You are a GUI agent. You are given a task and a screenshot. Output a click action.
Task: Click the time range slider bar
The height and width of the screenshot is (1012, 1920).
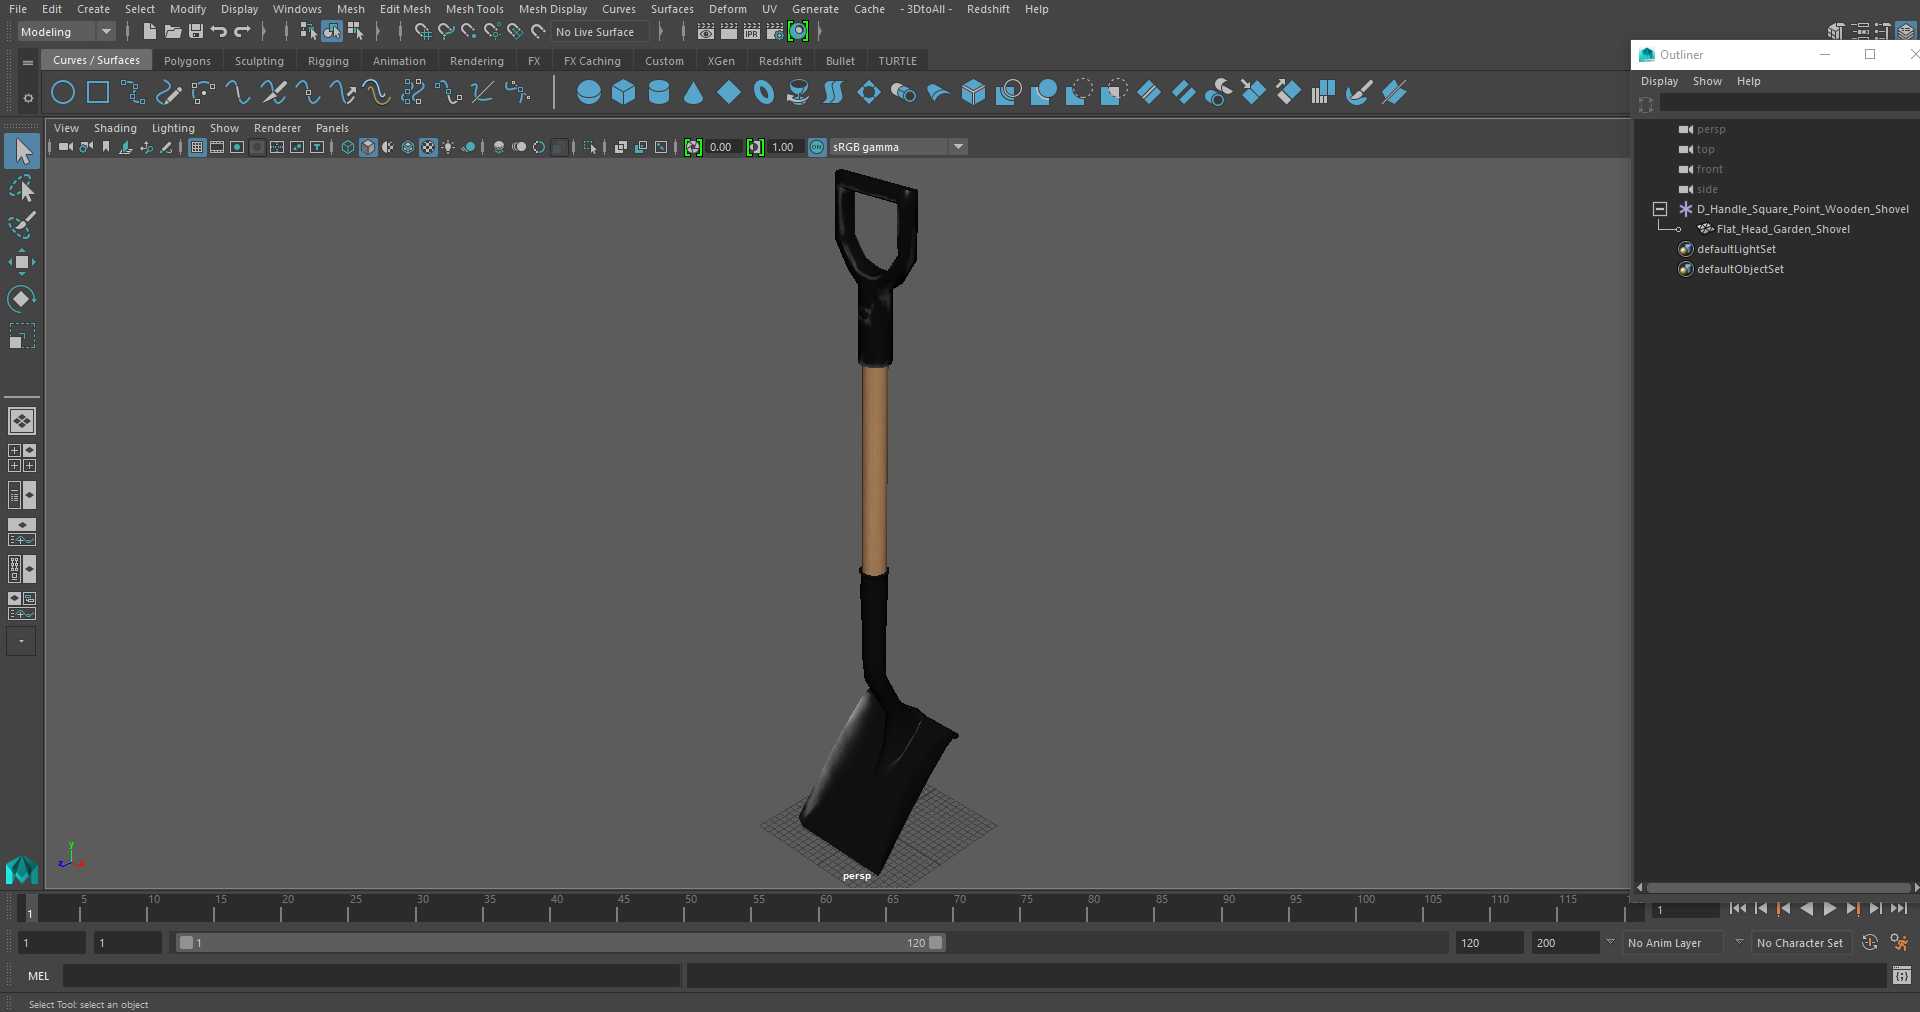pos(560,943)
